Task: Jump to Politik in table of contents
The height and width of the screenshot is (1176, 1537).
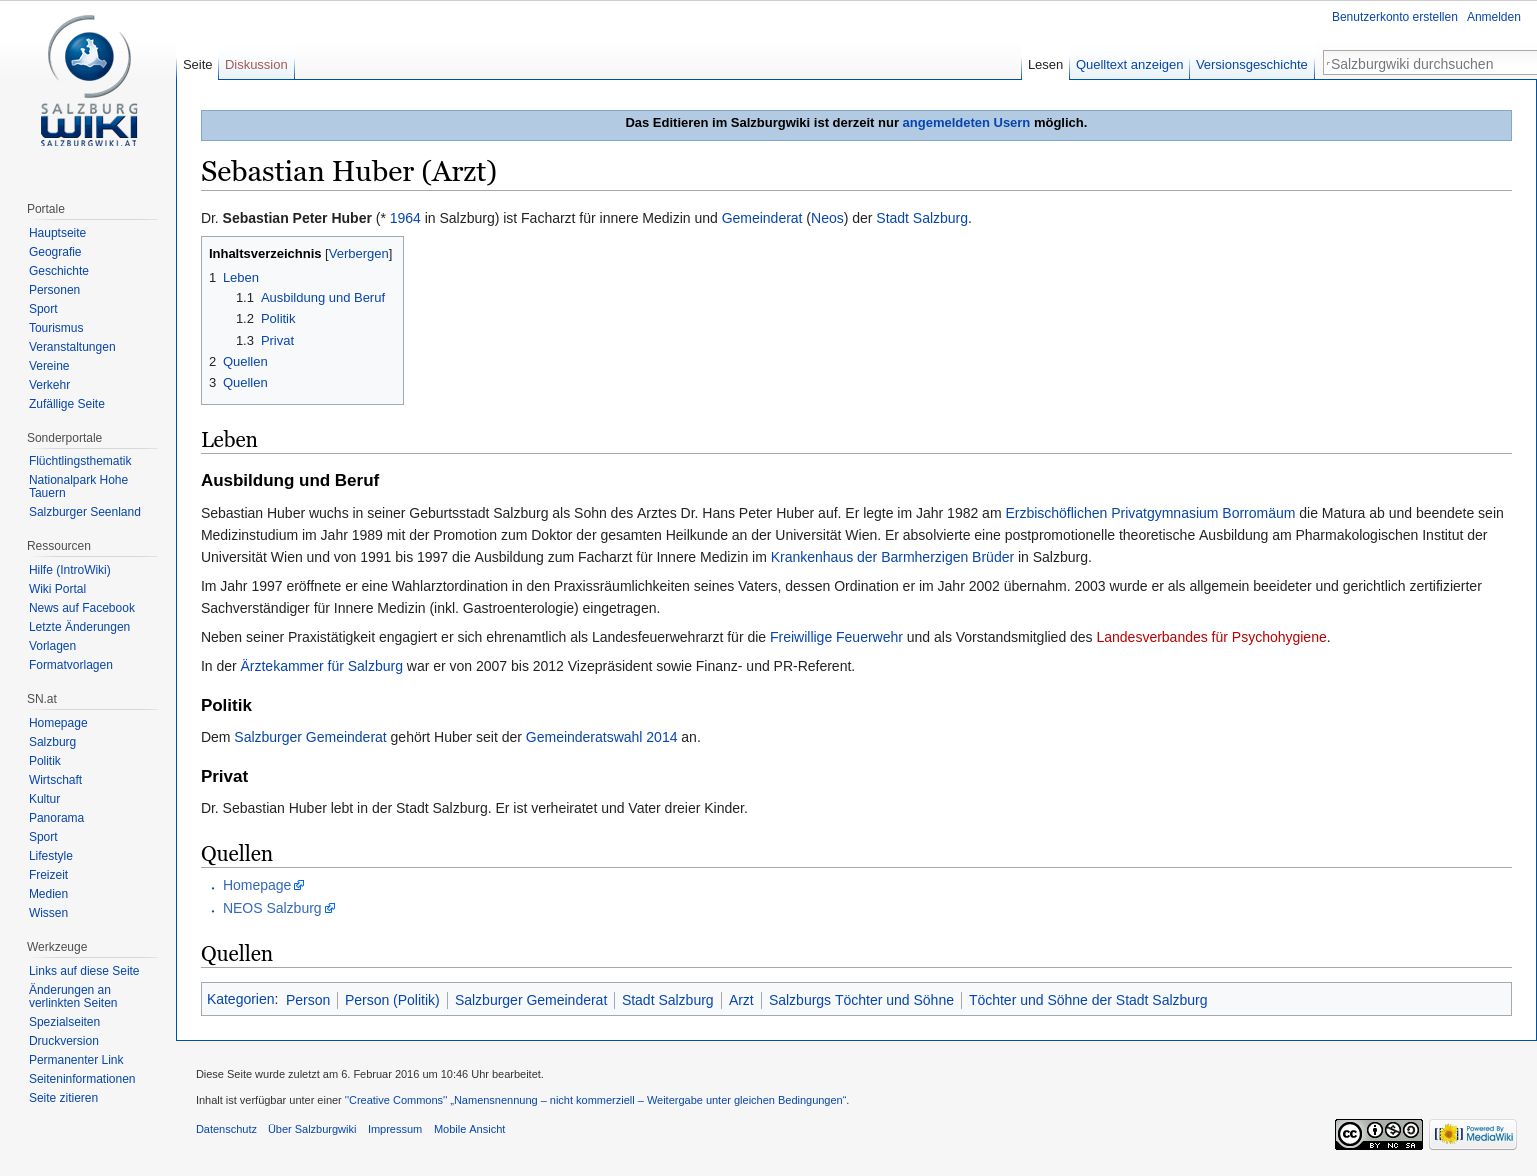Action: [278, 319]
